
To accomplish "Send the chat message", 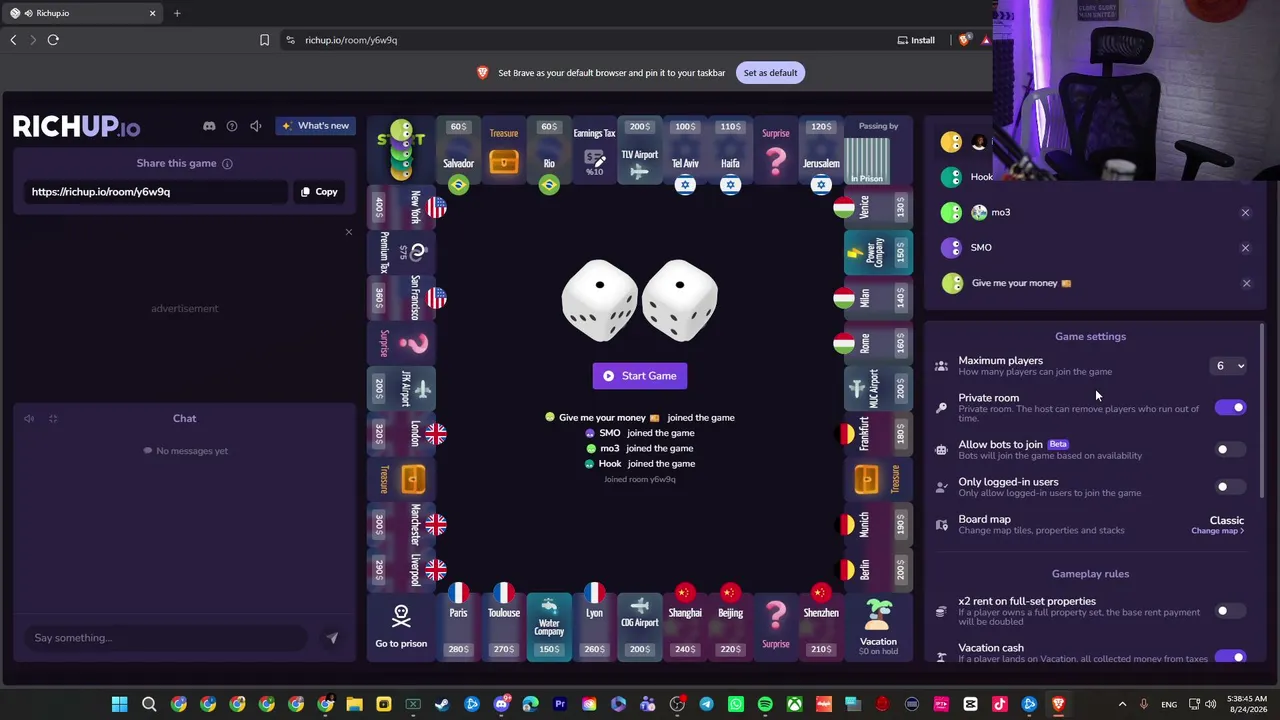I will click(332, 638).
